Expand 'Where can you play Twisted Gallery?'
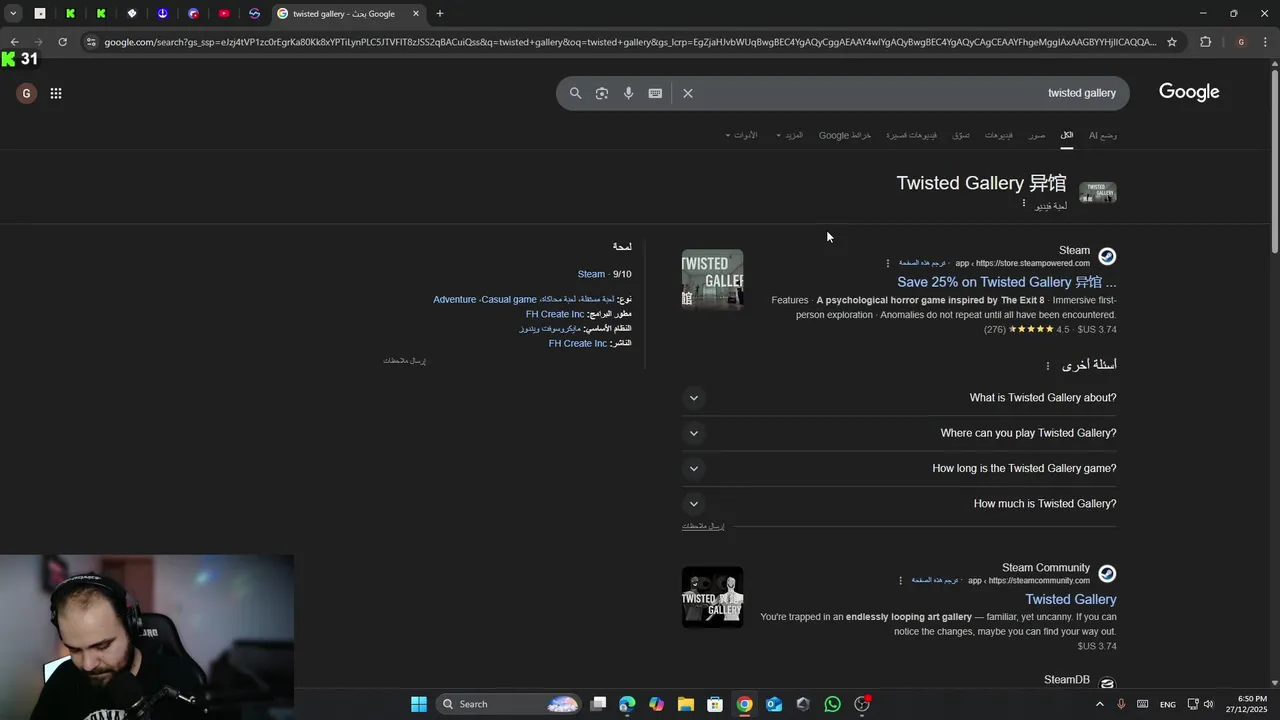 tap(899, 433)
